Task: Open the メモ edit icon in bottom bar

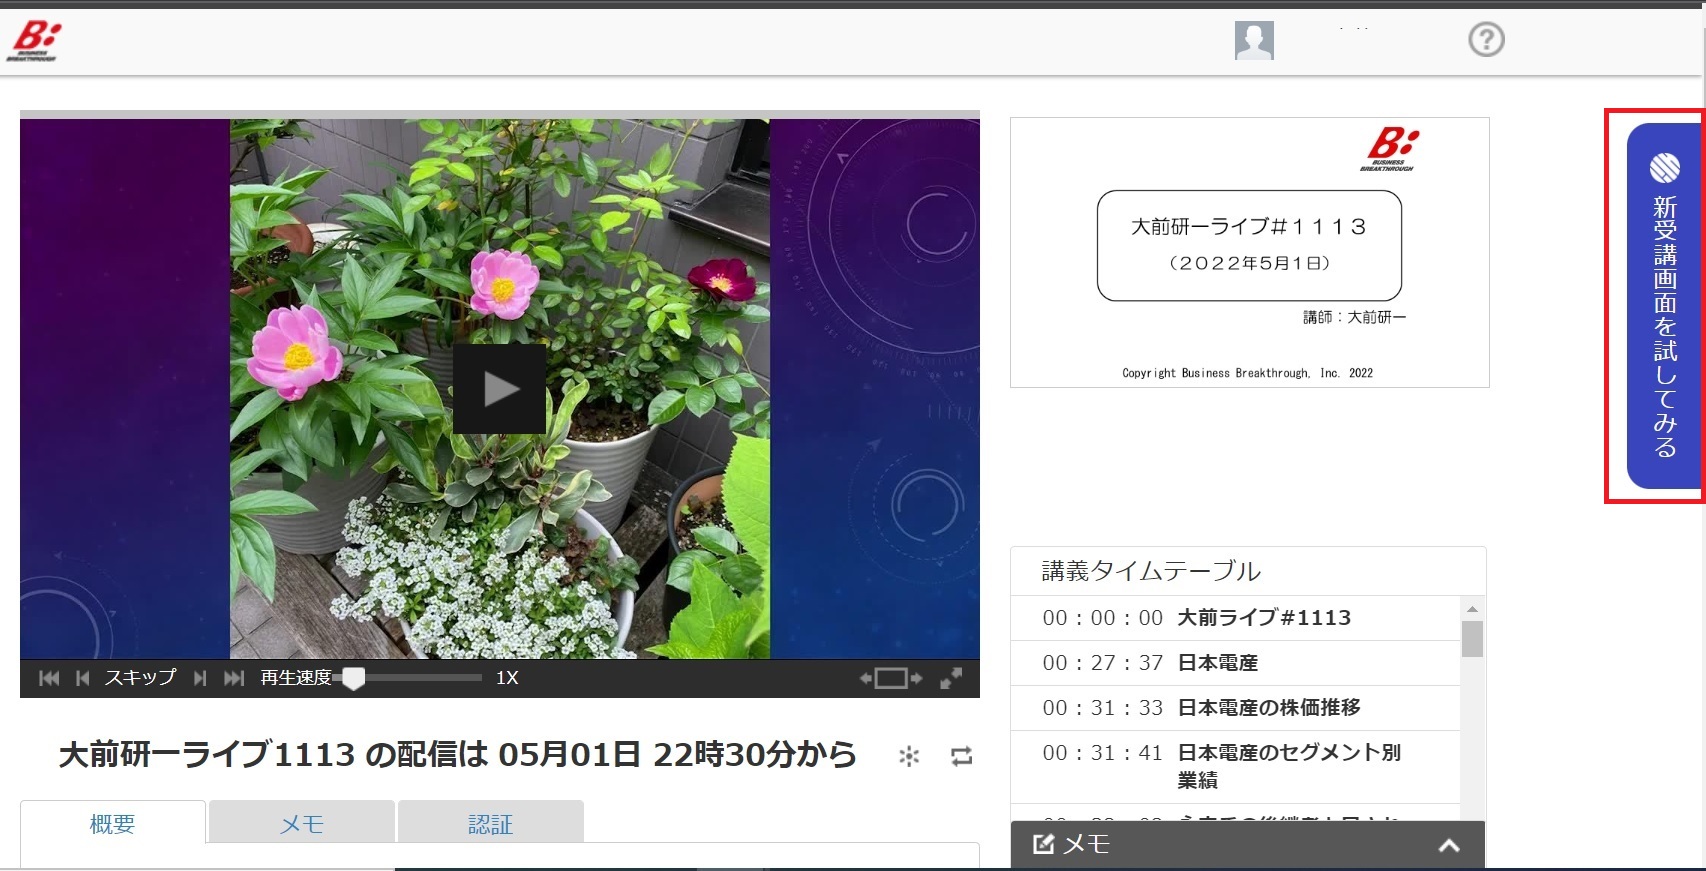Action: [x=1043, y=844]
